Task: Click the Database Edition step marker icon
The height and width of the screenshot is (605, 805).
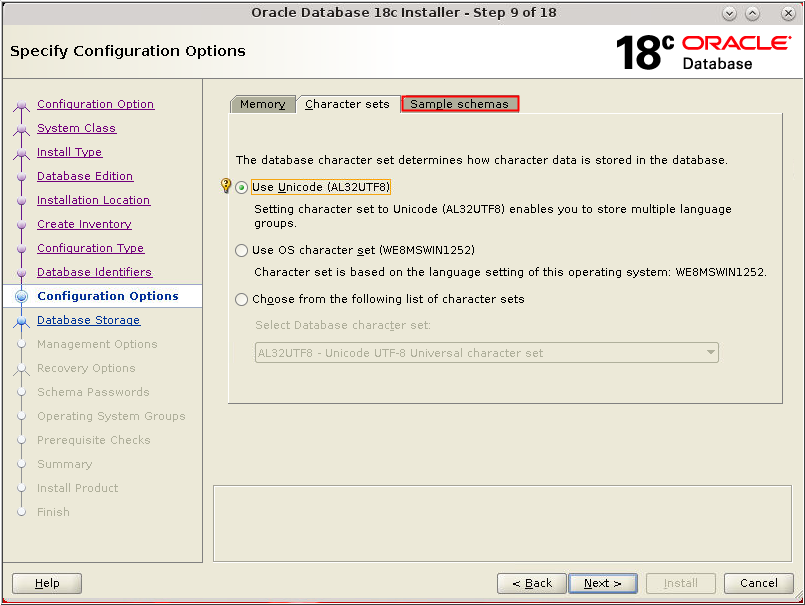Action: (22, 177)
